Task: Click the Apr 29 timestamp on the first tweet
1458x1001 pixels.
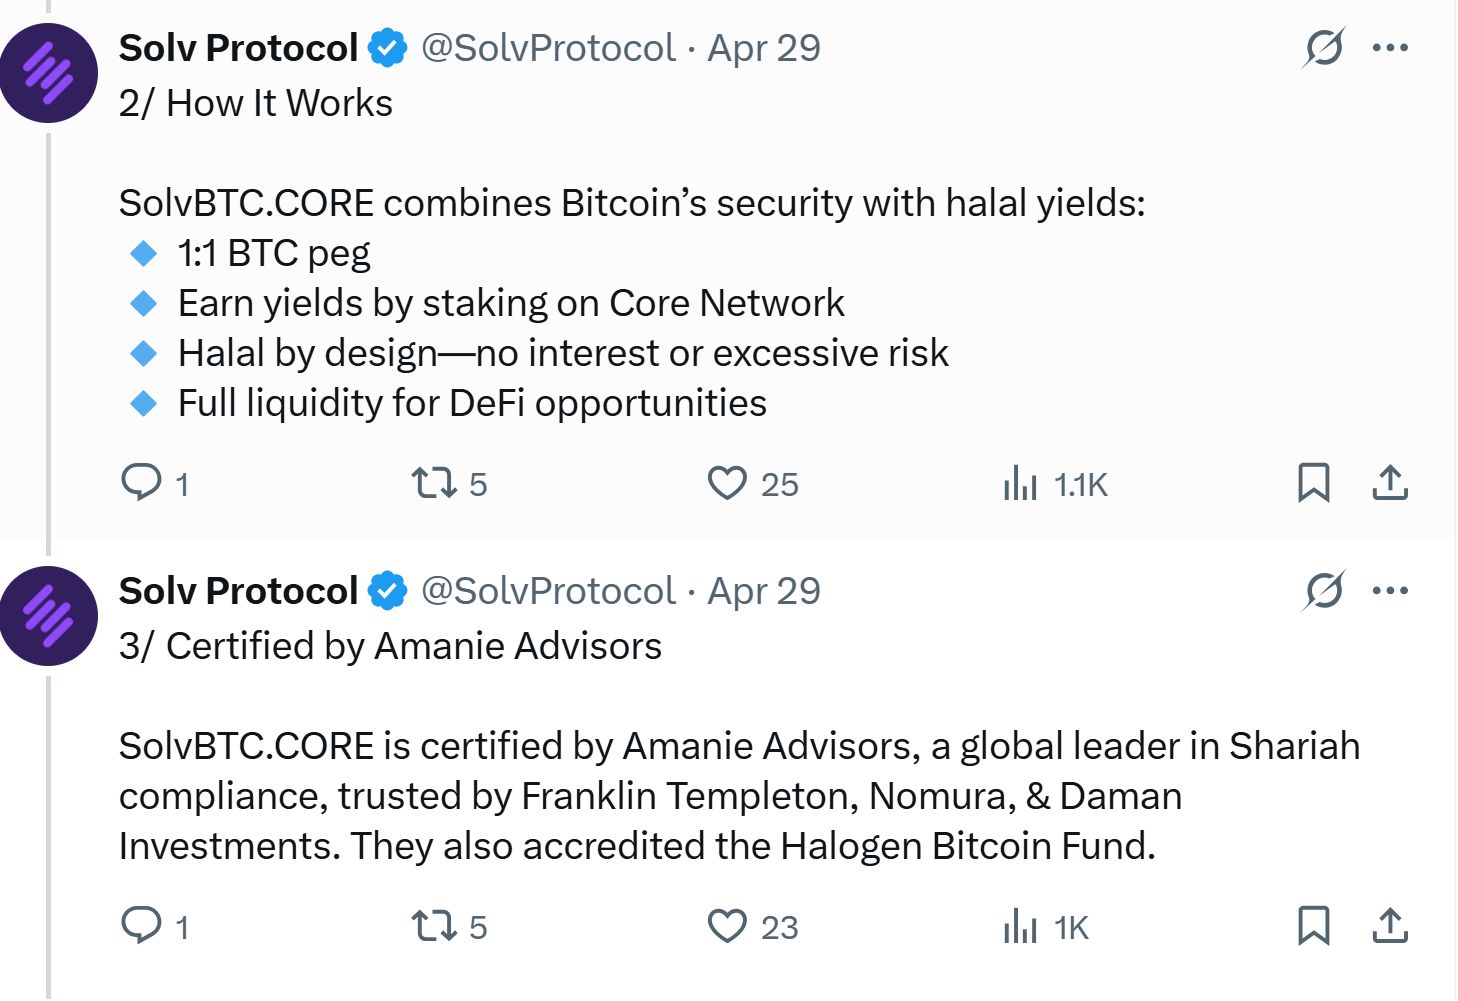Action: pos(764,47)
